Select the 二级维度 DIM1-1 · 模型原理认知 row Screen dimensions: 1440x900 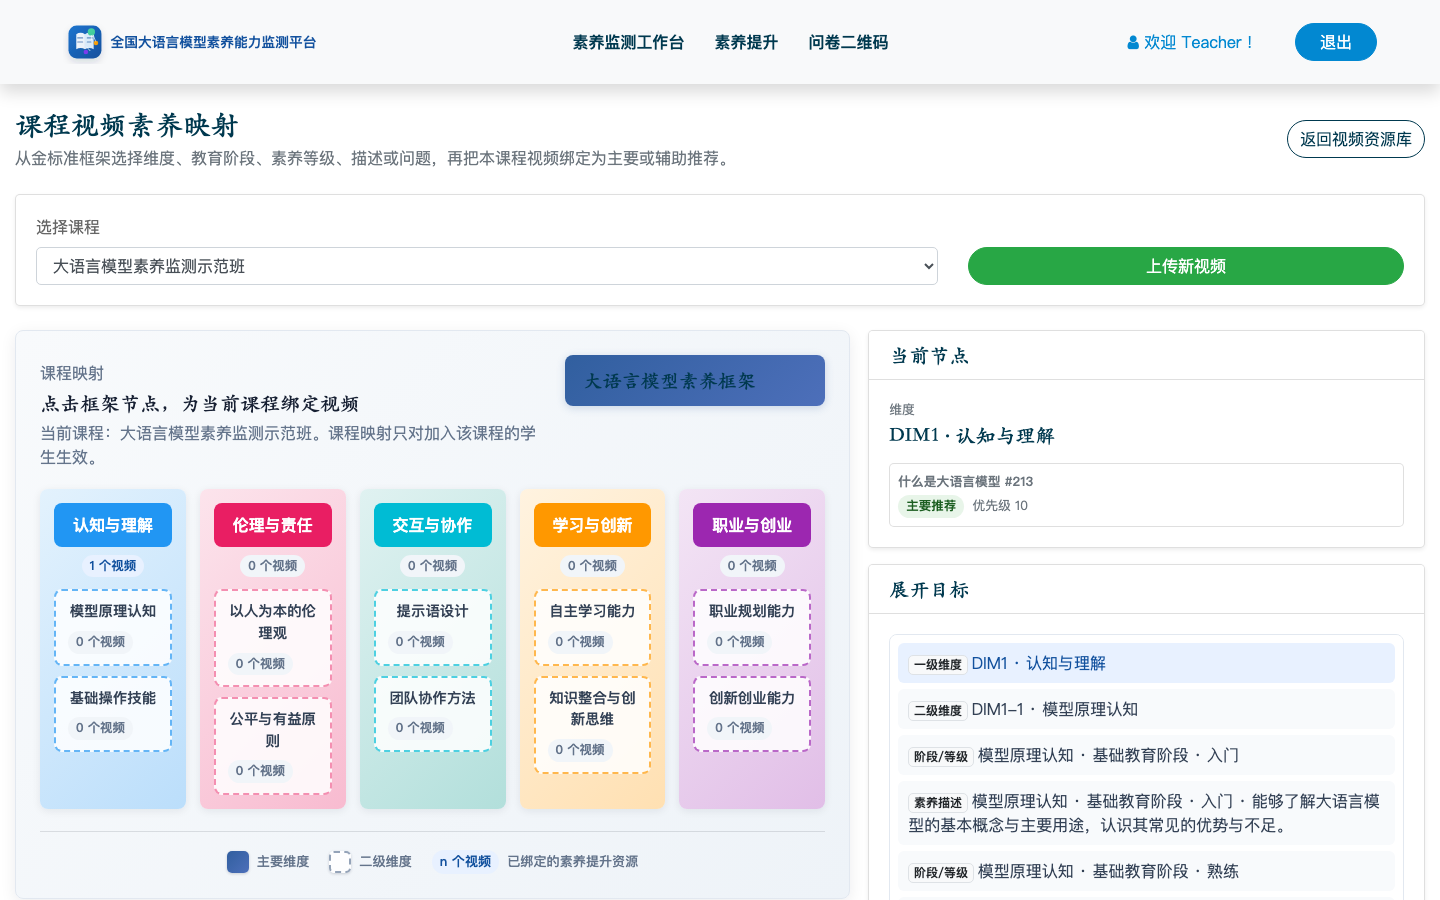[x=1146, y=709]
